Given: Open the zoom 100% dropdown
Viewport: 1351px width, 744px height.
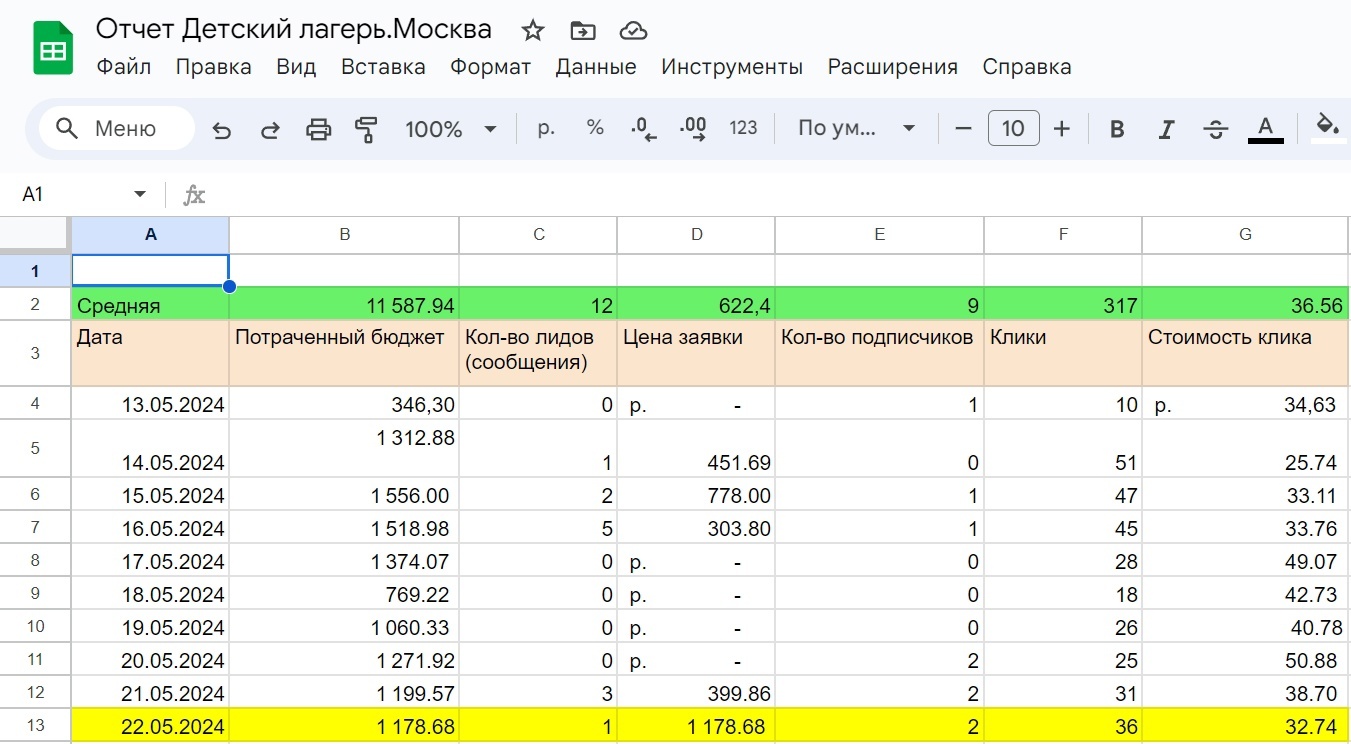Looking at the screenshot, I should [x=451, y=129].
